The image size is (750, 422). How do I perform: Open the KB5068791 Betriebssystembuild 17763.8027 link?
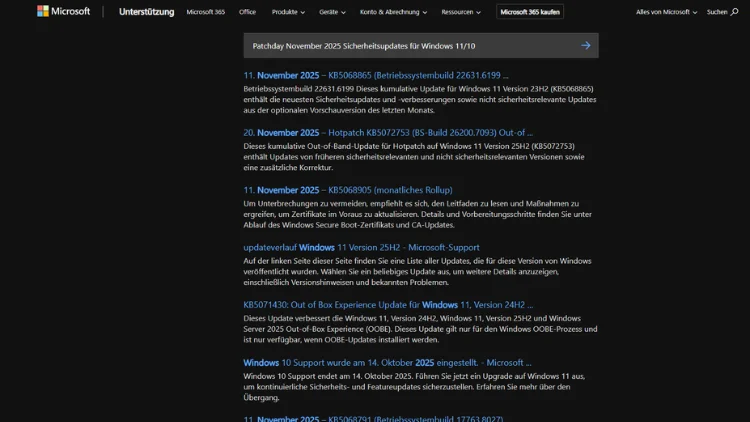pos(373,419)
